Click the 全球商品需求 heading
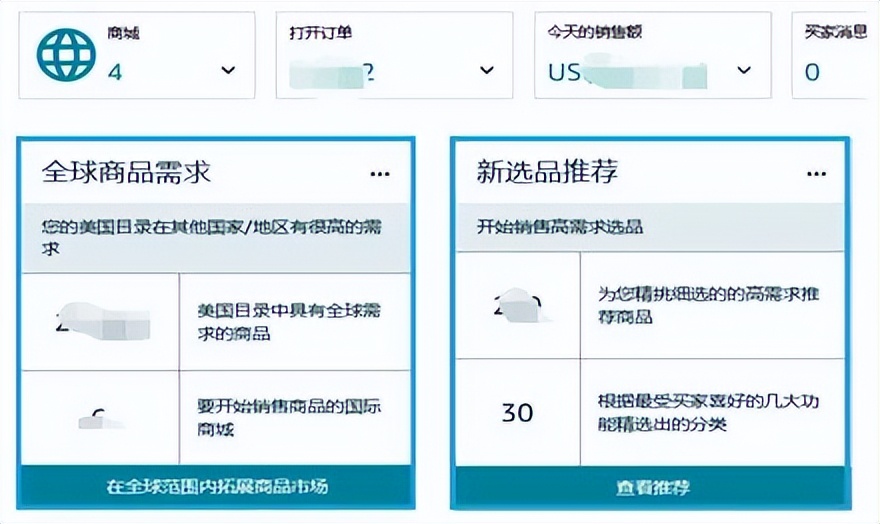This screenshot has height=524, width=880. click(126, 172)
